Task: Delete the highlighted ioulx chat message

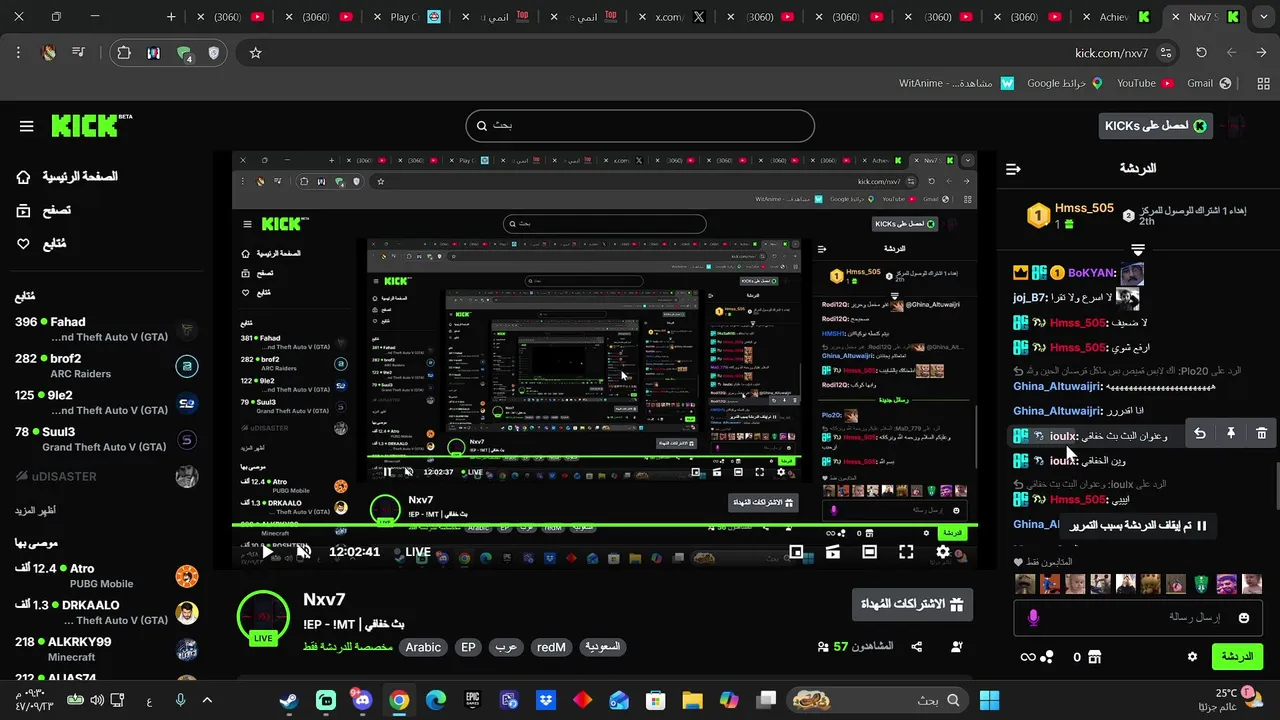Action: coord(1261,433)
